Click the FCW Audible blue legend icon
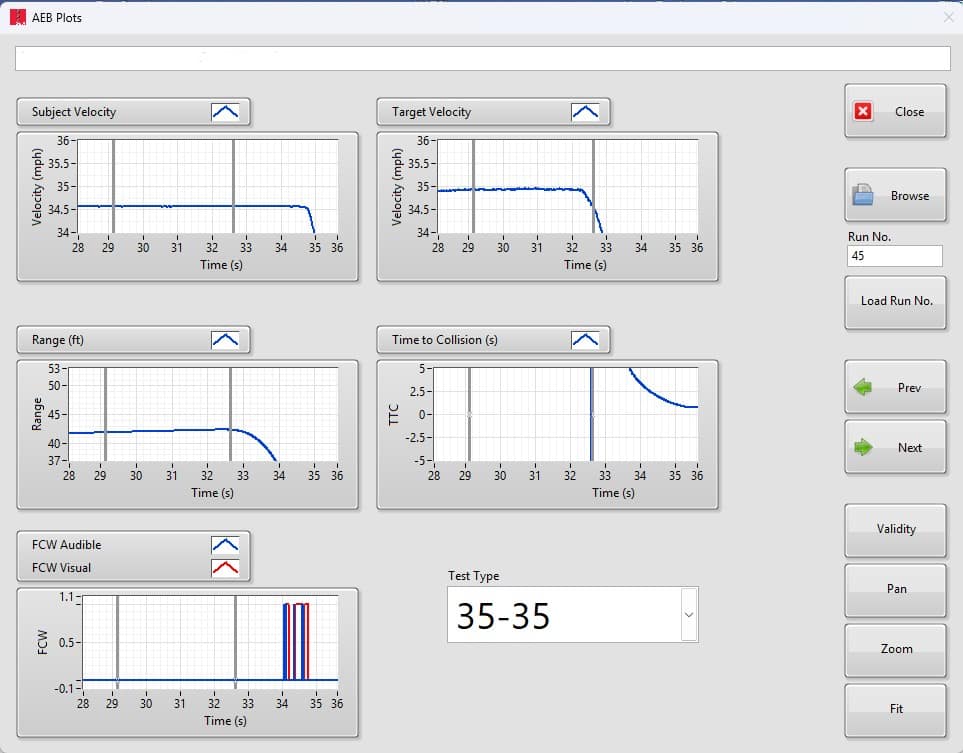Screen dimensions: 963x753 coord(225,545)
